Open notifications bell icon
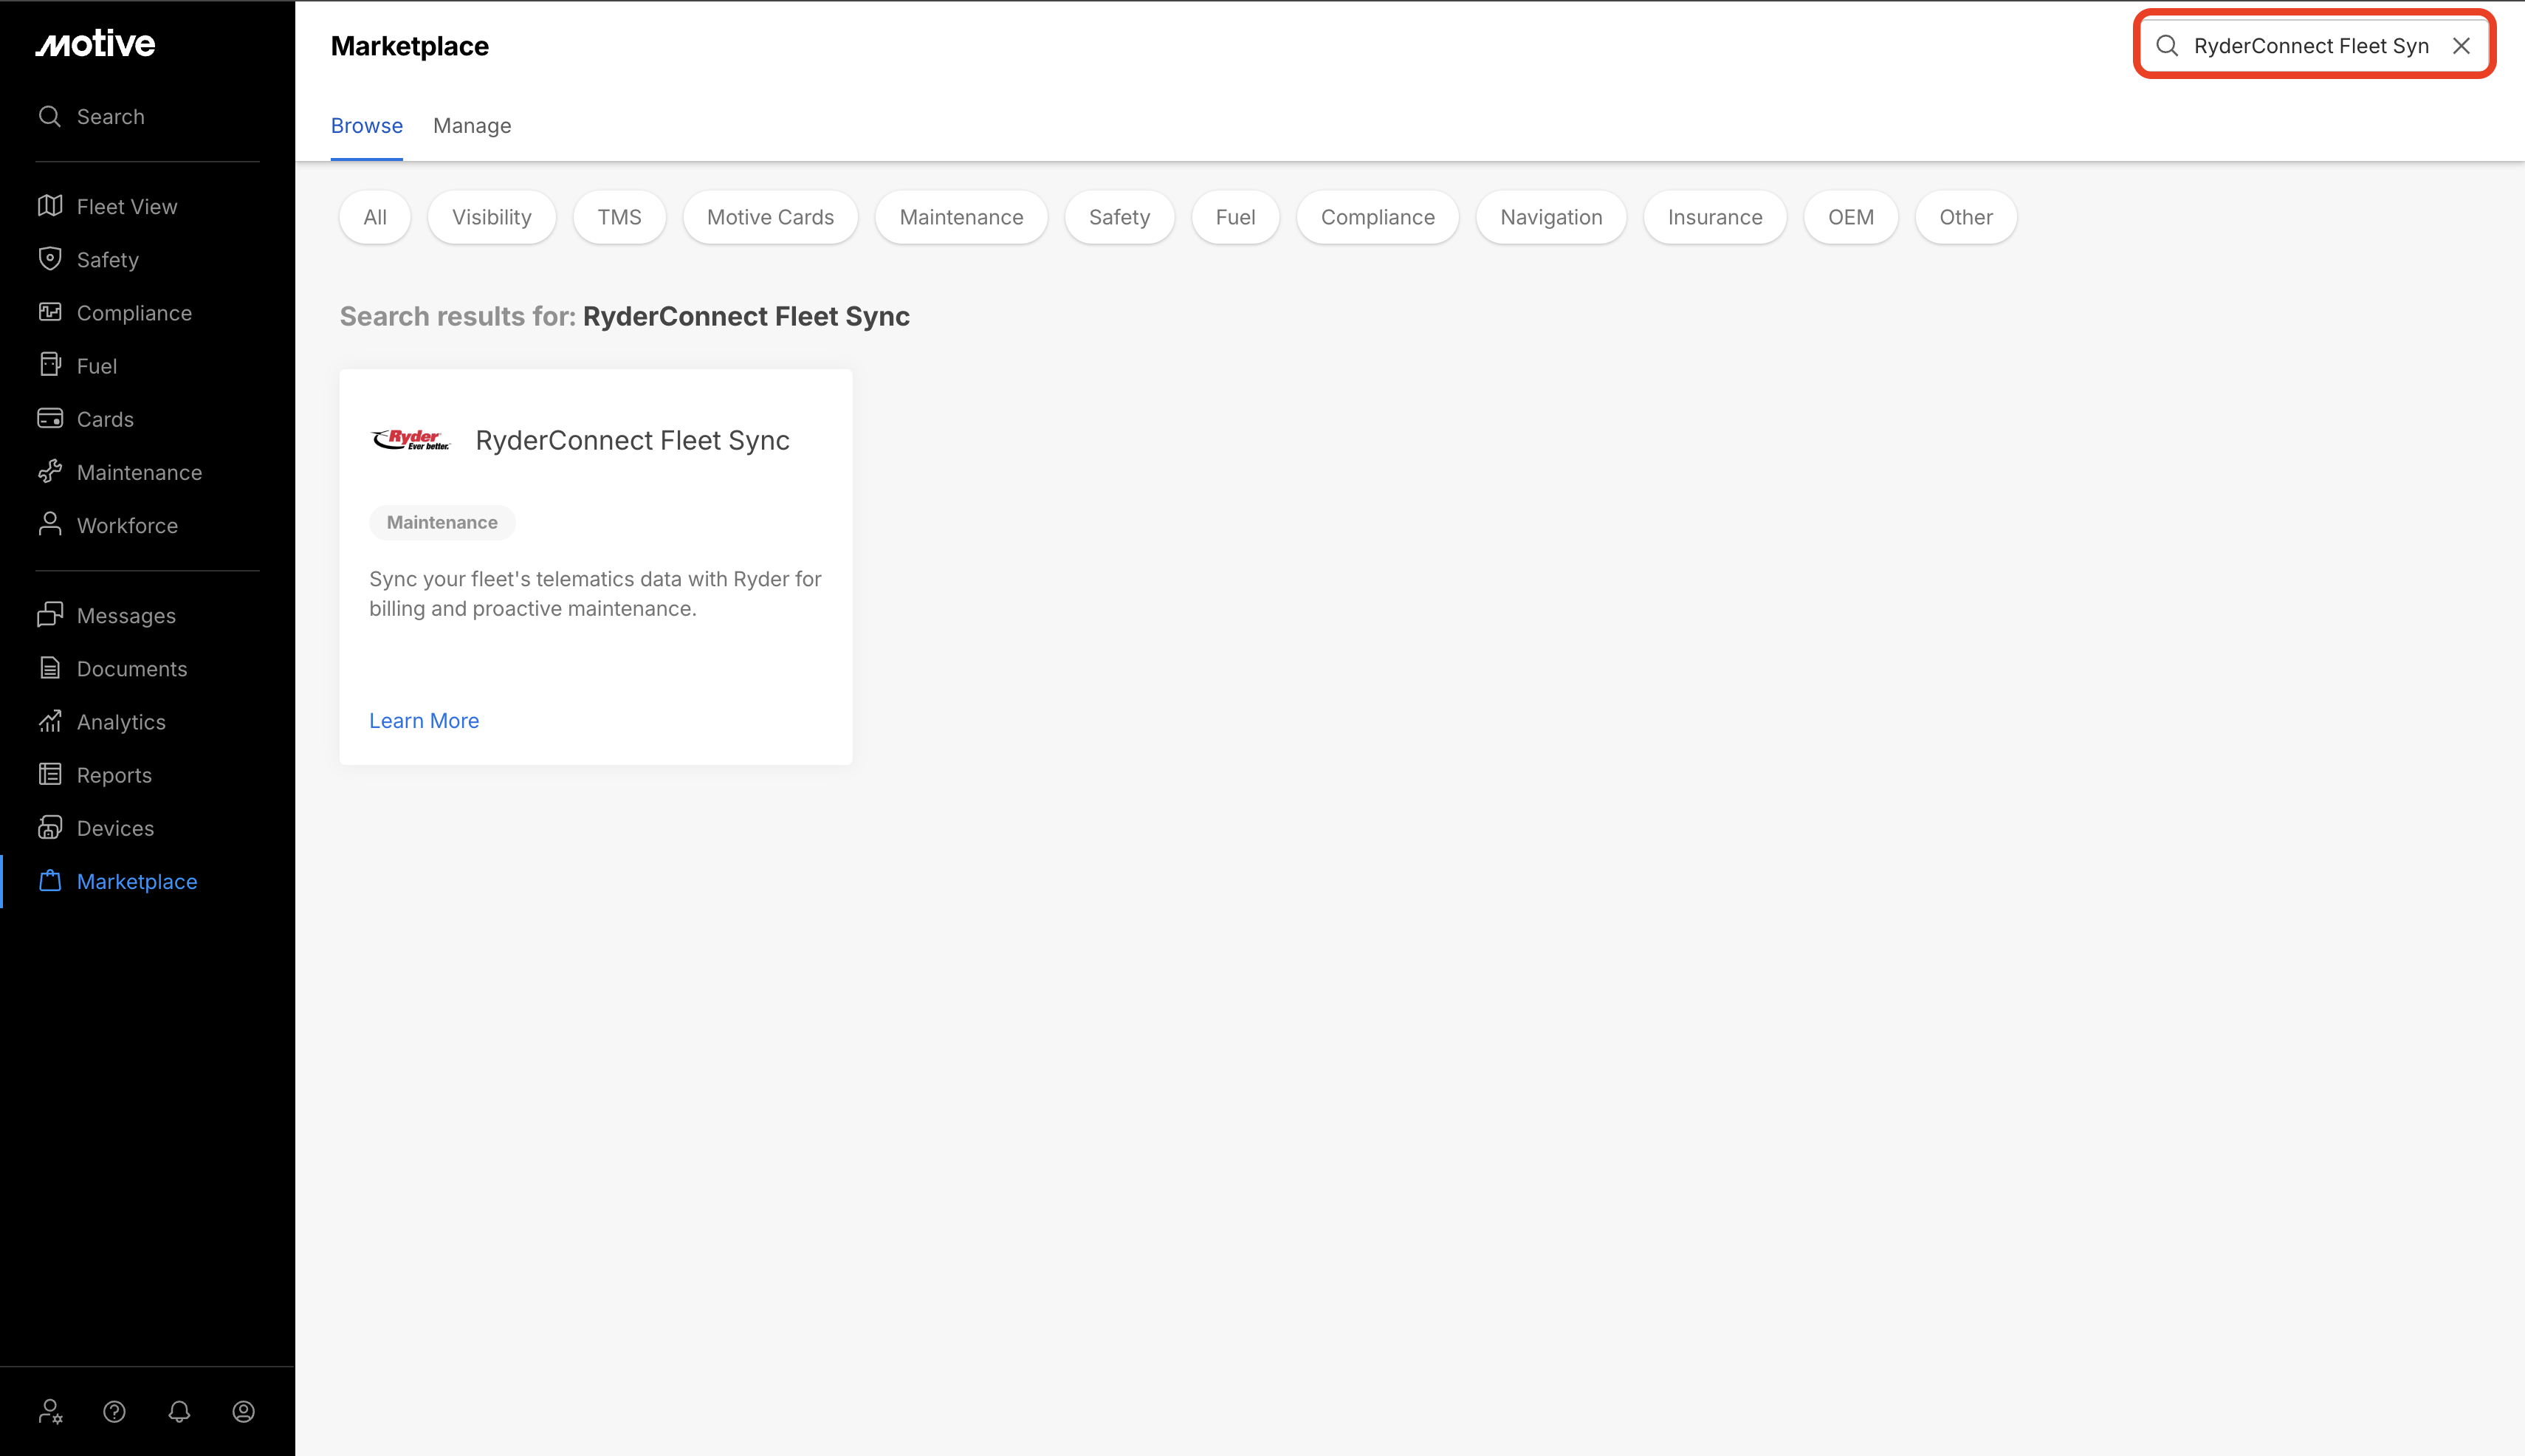Screen dimensions: 2525x1456 pos(179,1411)
